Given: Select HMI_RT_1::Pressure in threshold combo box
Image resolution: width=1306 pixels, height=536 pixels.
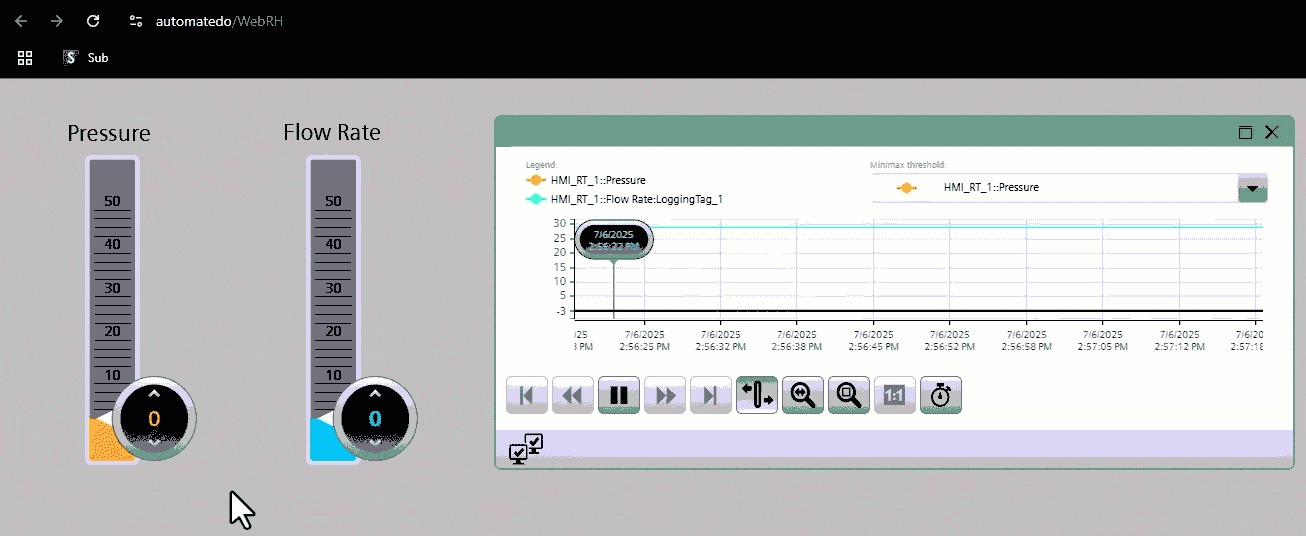Looking at the screenshot, I should 1055,188.
